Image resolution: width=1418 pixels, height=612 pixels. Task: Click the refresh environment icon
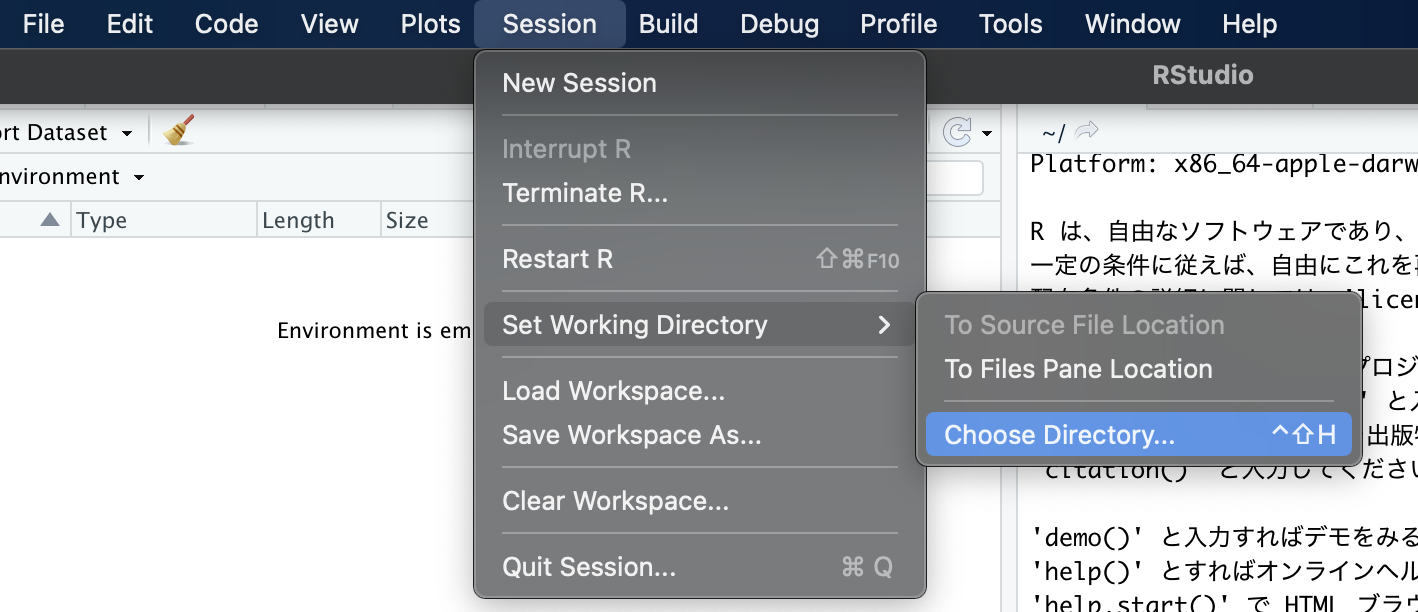click(x=957, y=132)
